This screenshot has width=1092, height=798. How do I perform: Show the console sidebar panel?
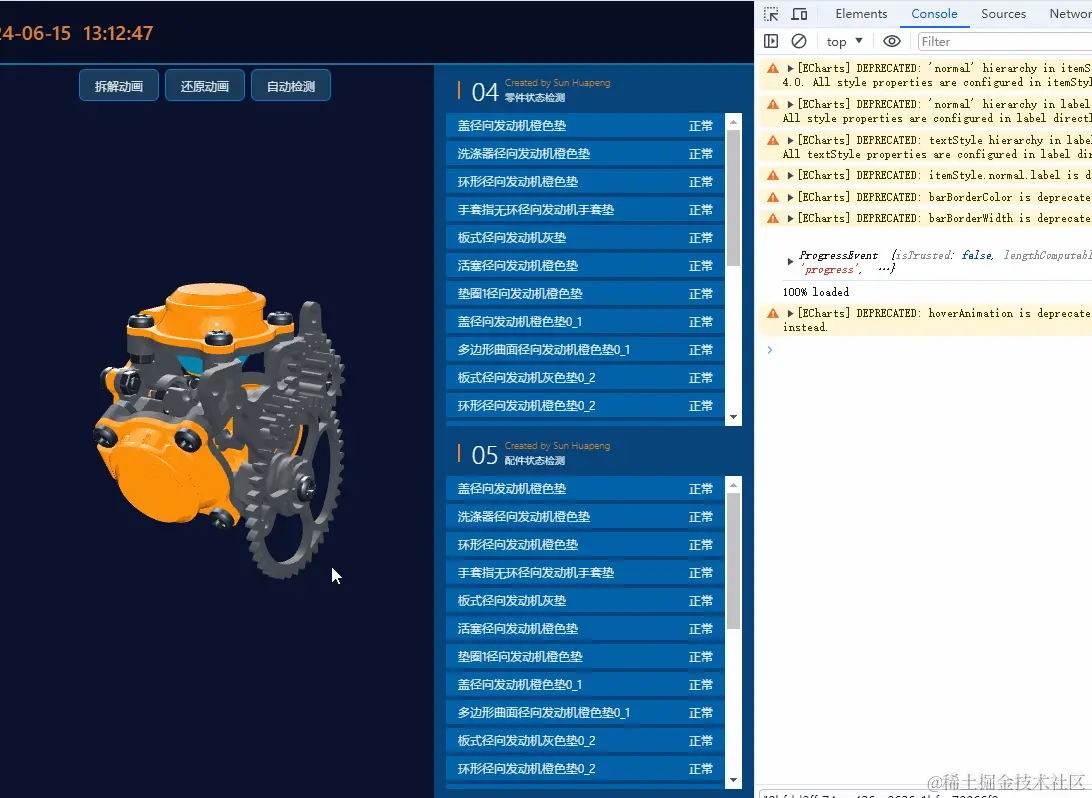(771, 41)
